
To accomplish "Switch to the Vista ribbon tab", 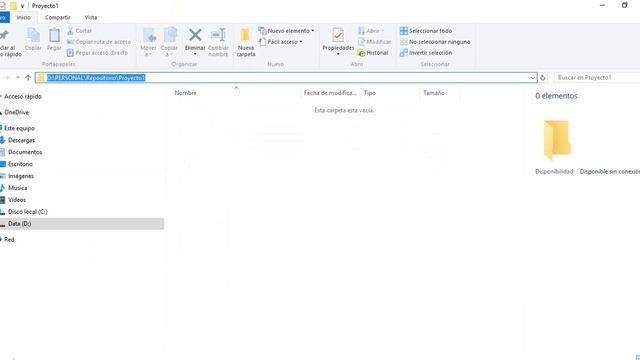I will 91,18.
